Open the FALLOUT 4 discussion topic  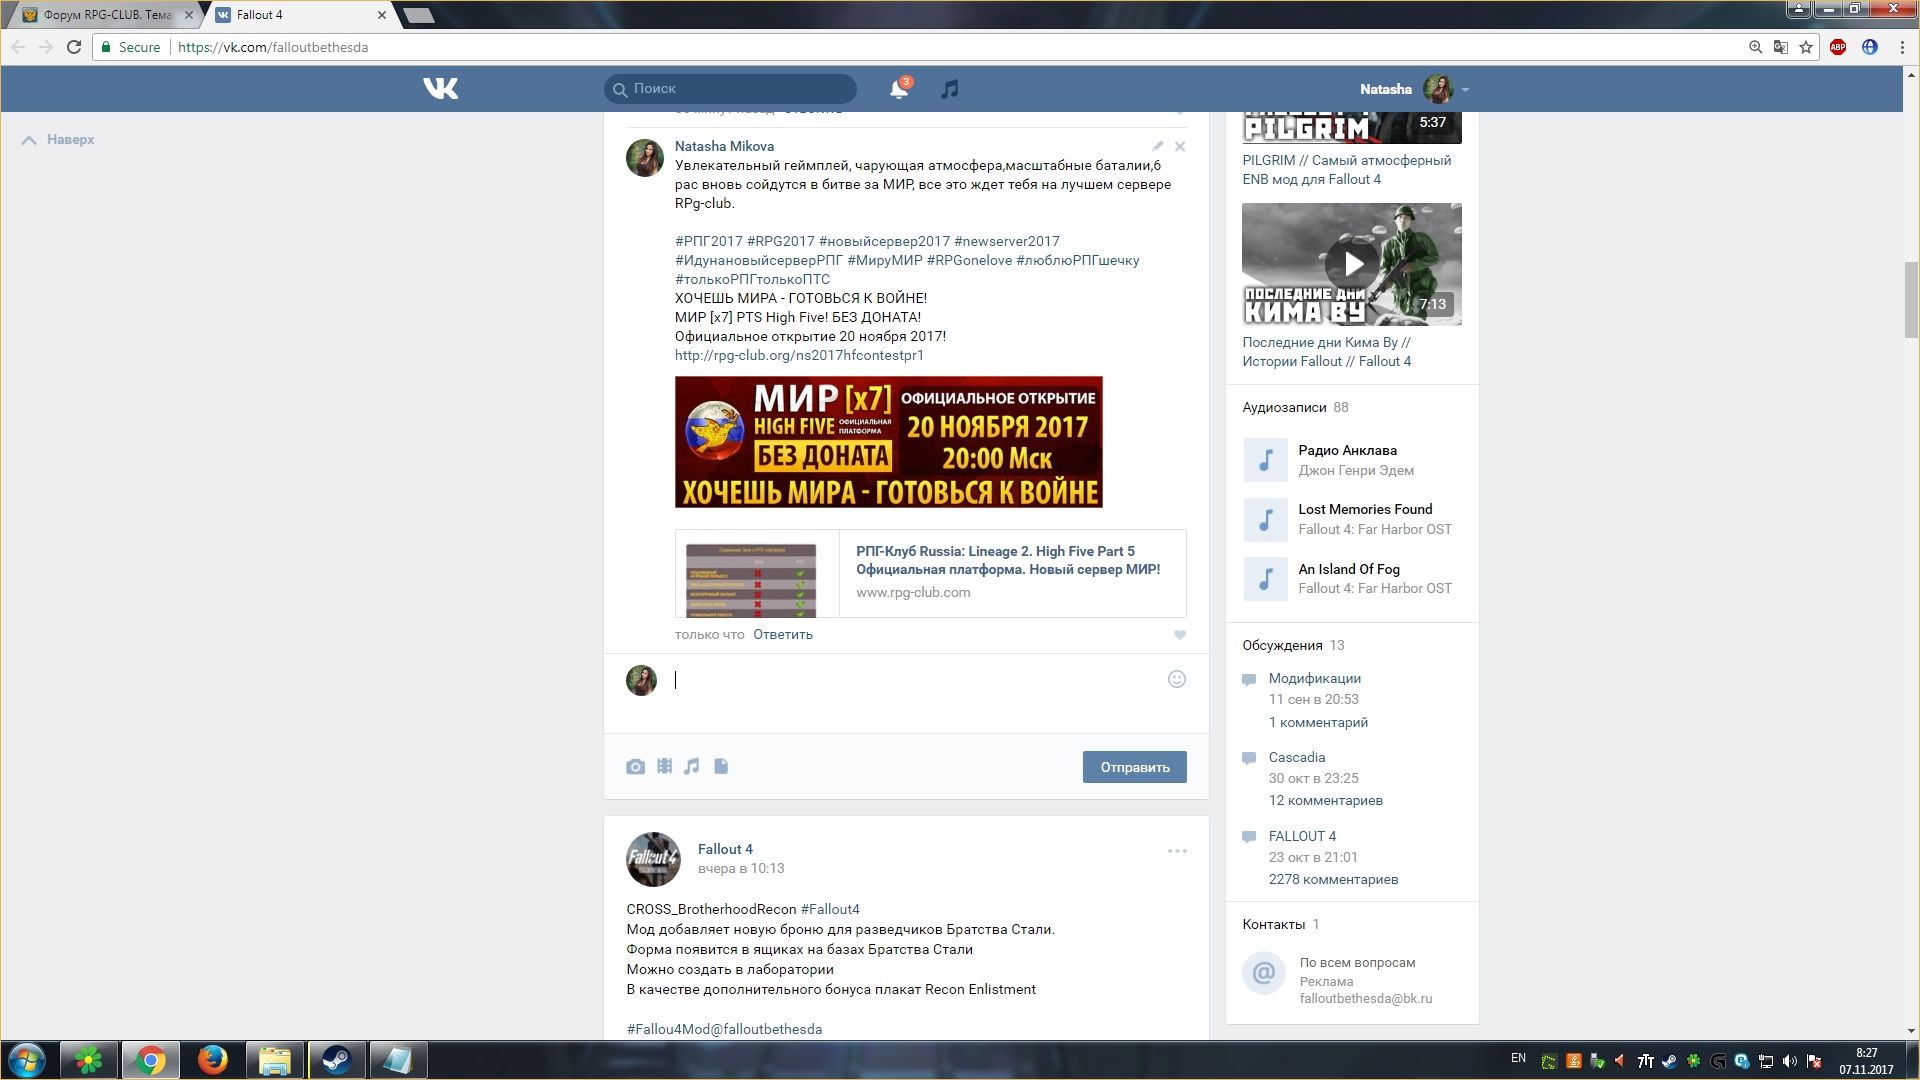click(1302, 836)
